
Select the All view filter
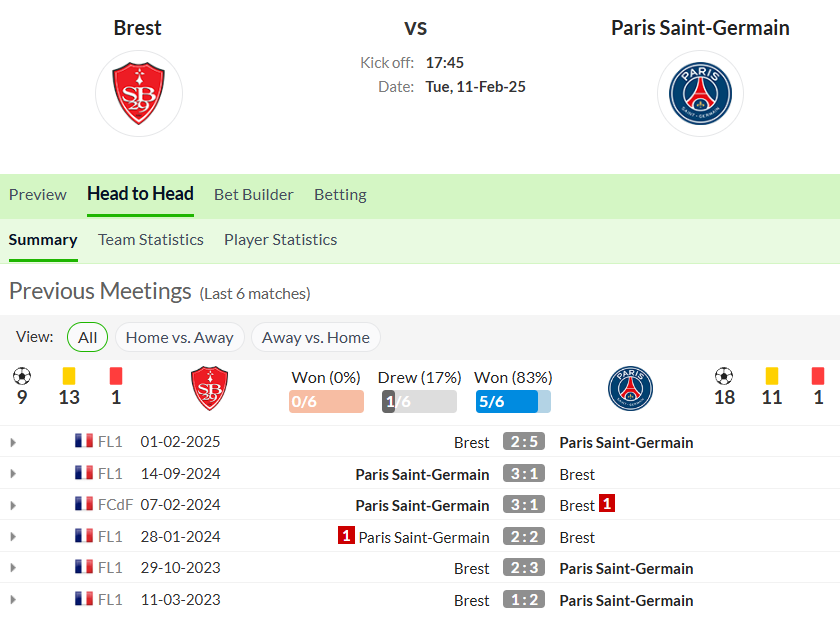[87, 337]
